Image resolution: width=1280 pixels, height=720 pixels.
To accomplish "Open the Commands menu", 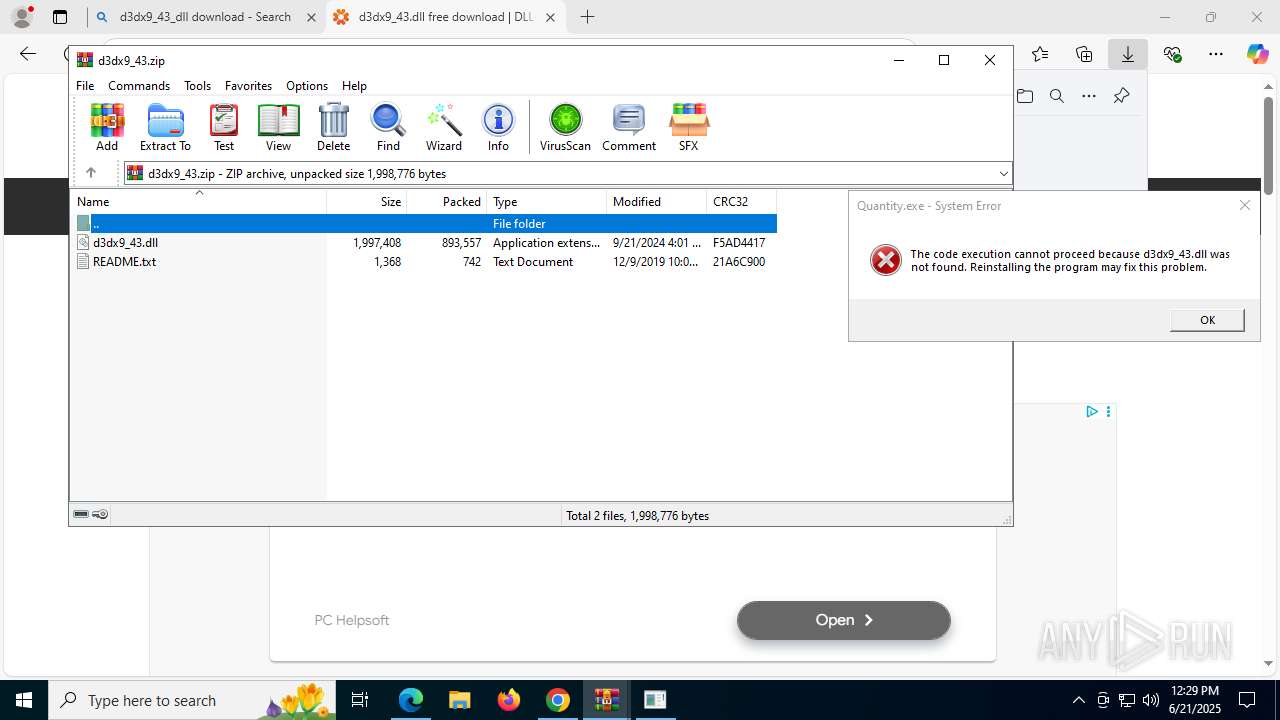I will coord(139,86).
